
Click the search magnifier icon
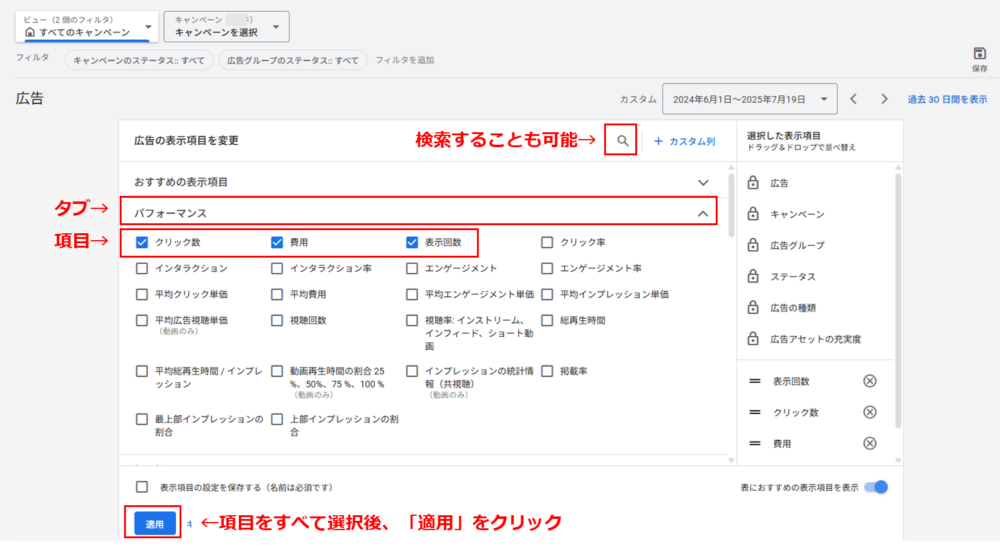click(622, 142)
